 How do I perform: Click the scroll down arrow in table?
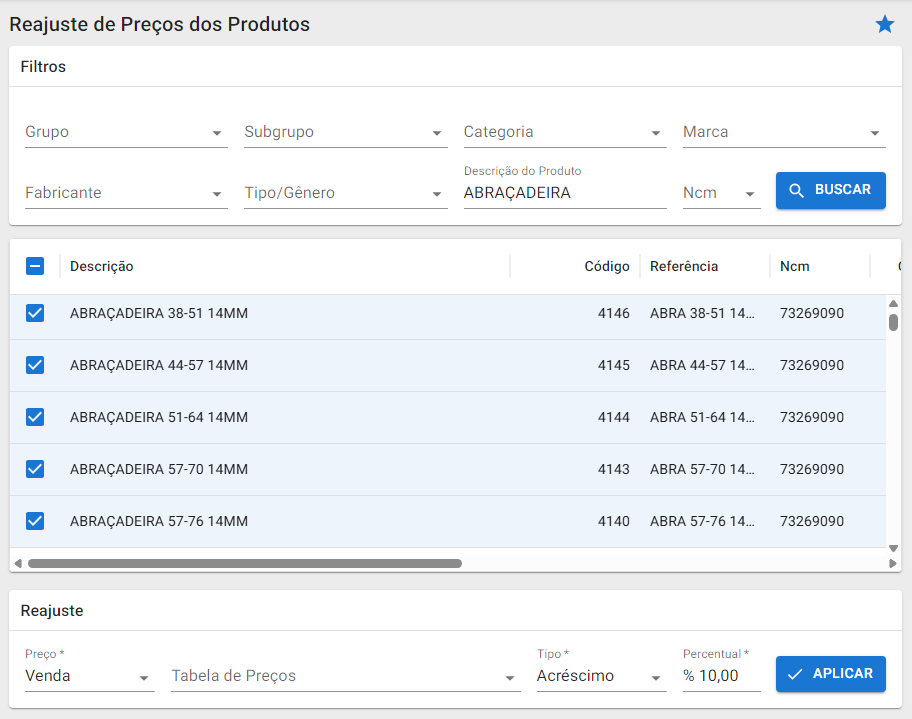click(893, 548)
